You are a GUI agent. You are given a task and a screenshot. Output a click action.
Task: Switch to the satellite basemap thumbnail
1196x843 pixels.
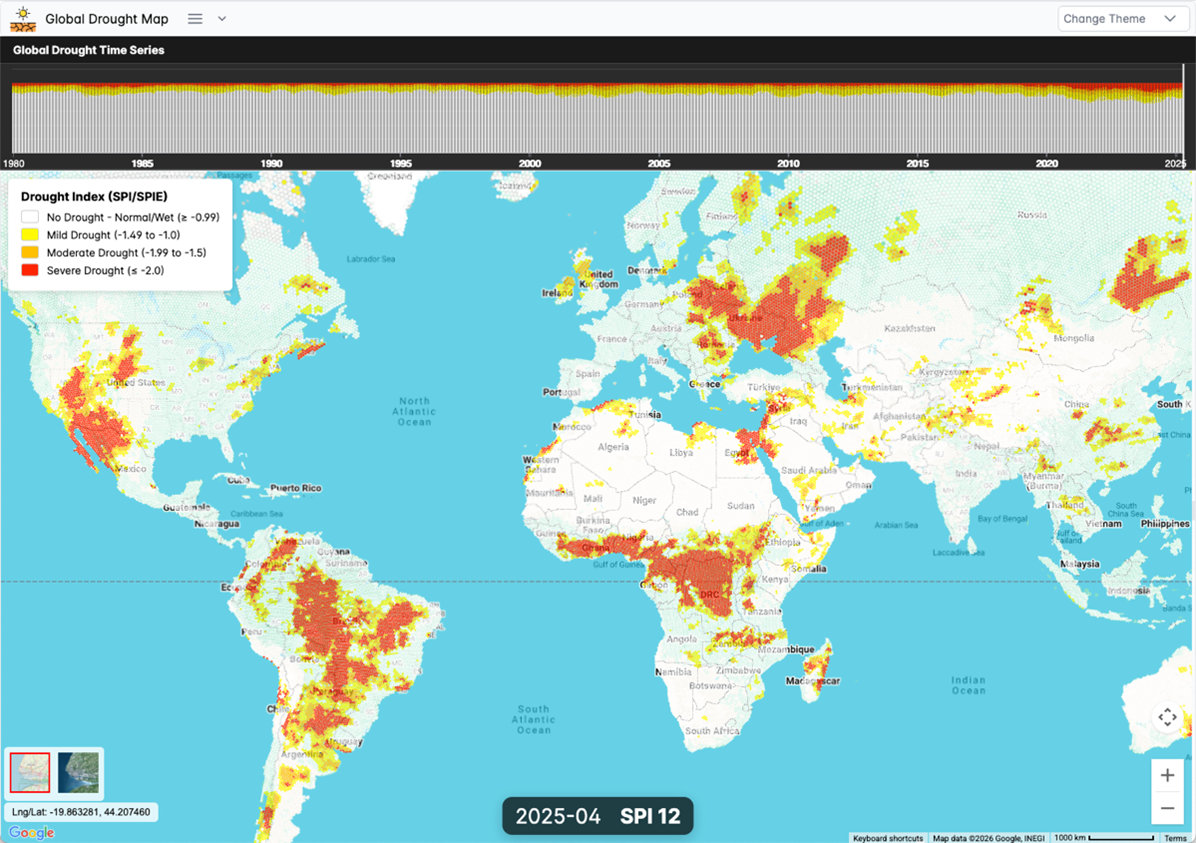click(x=78, y=772)
